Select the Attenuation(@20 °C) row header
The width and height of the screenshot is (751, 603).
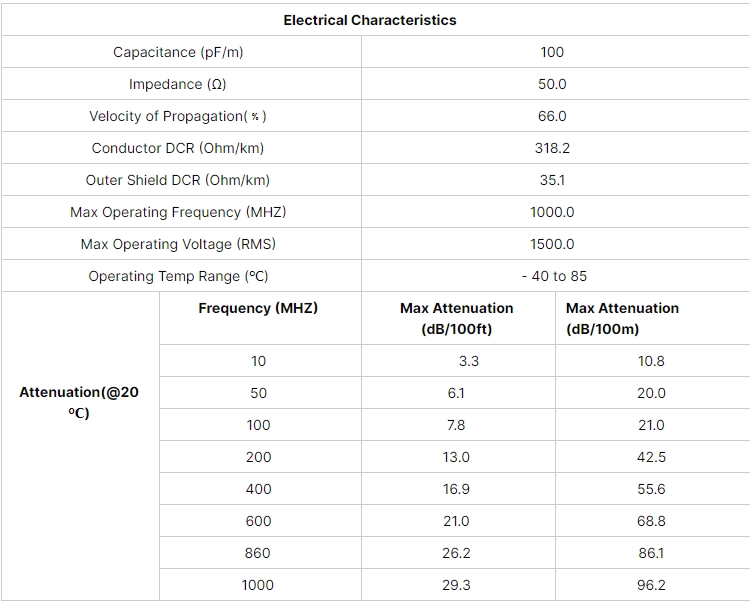click(79, 402)
